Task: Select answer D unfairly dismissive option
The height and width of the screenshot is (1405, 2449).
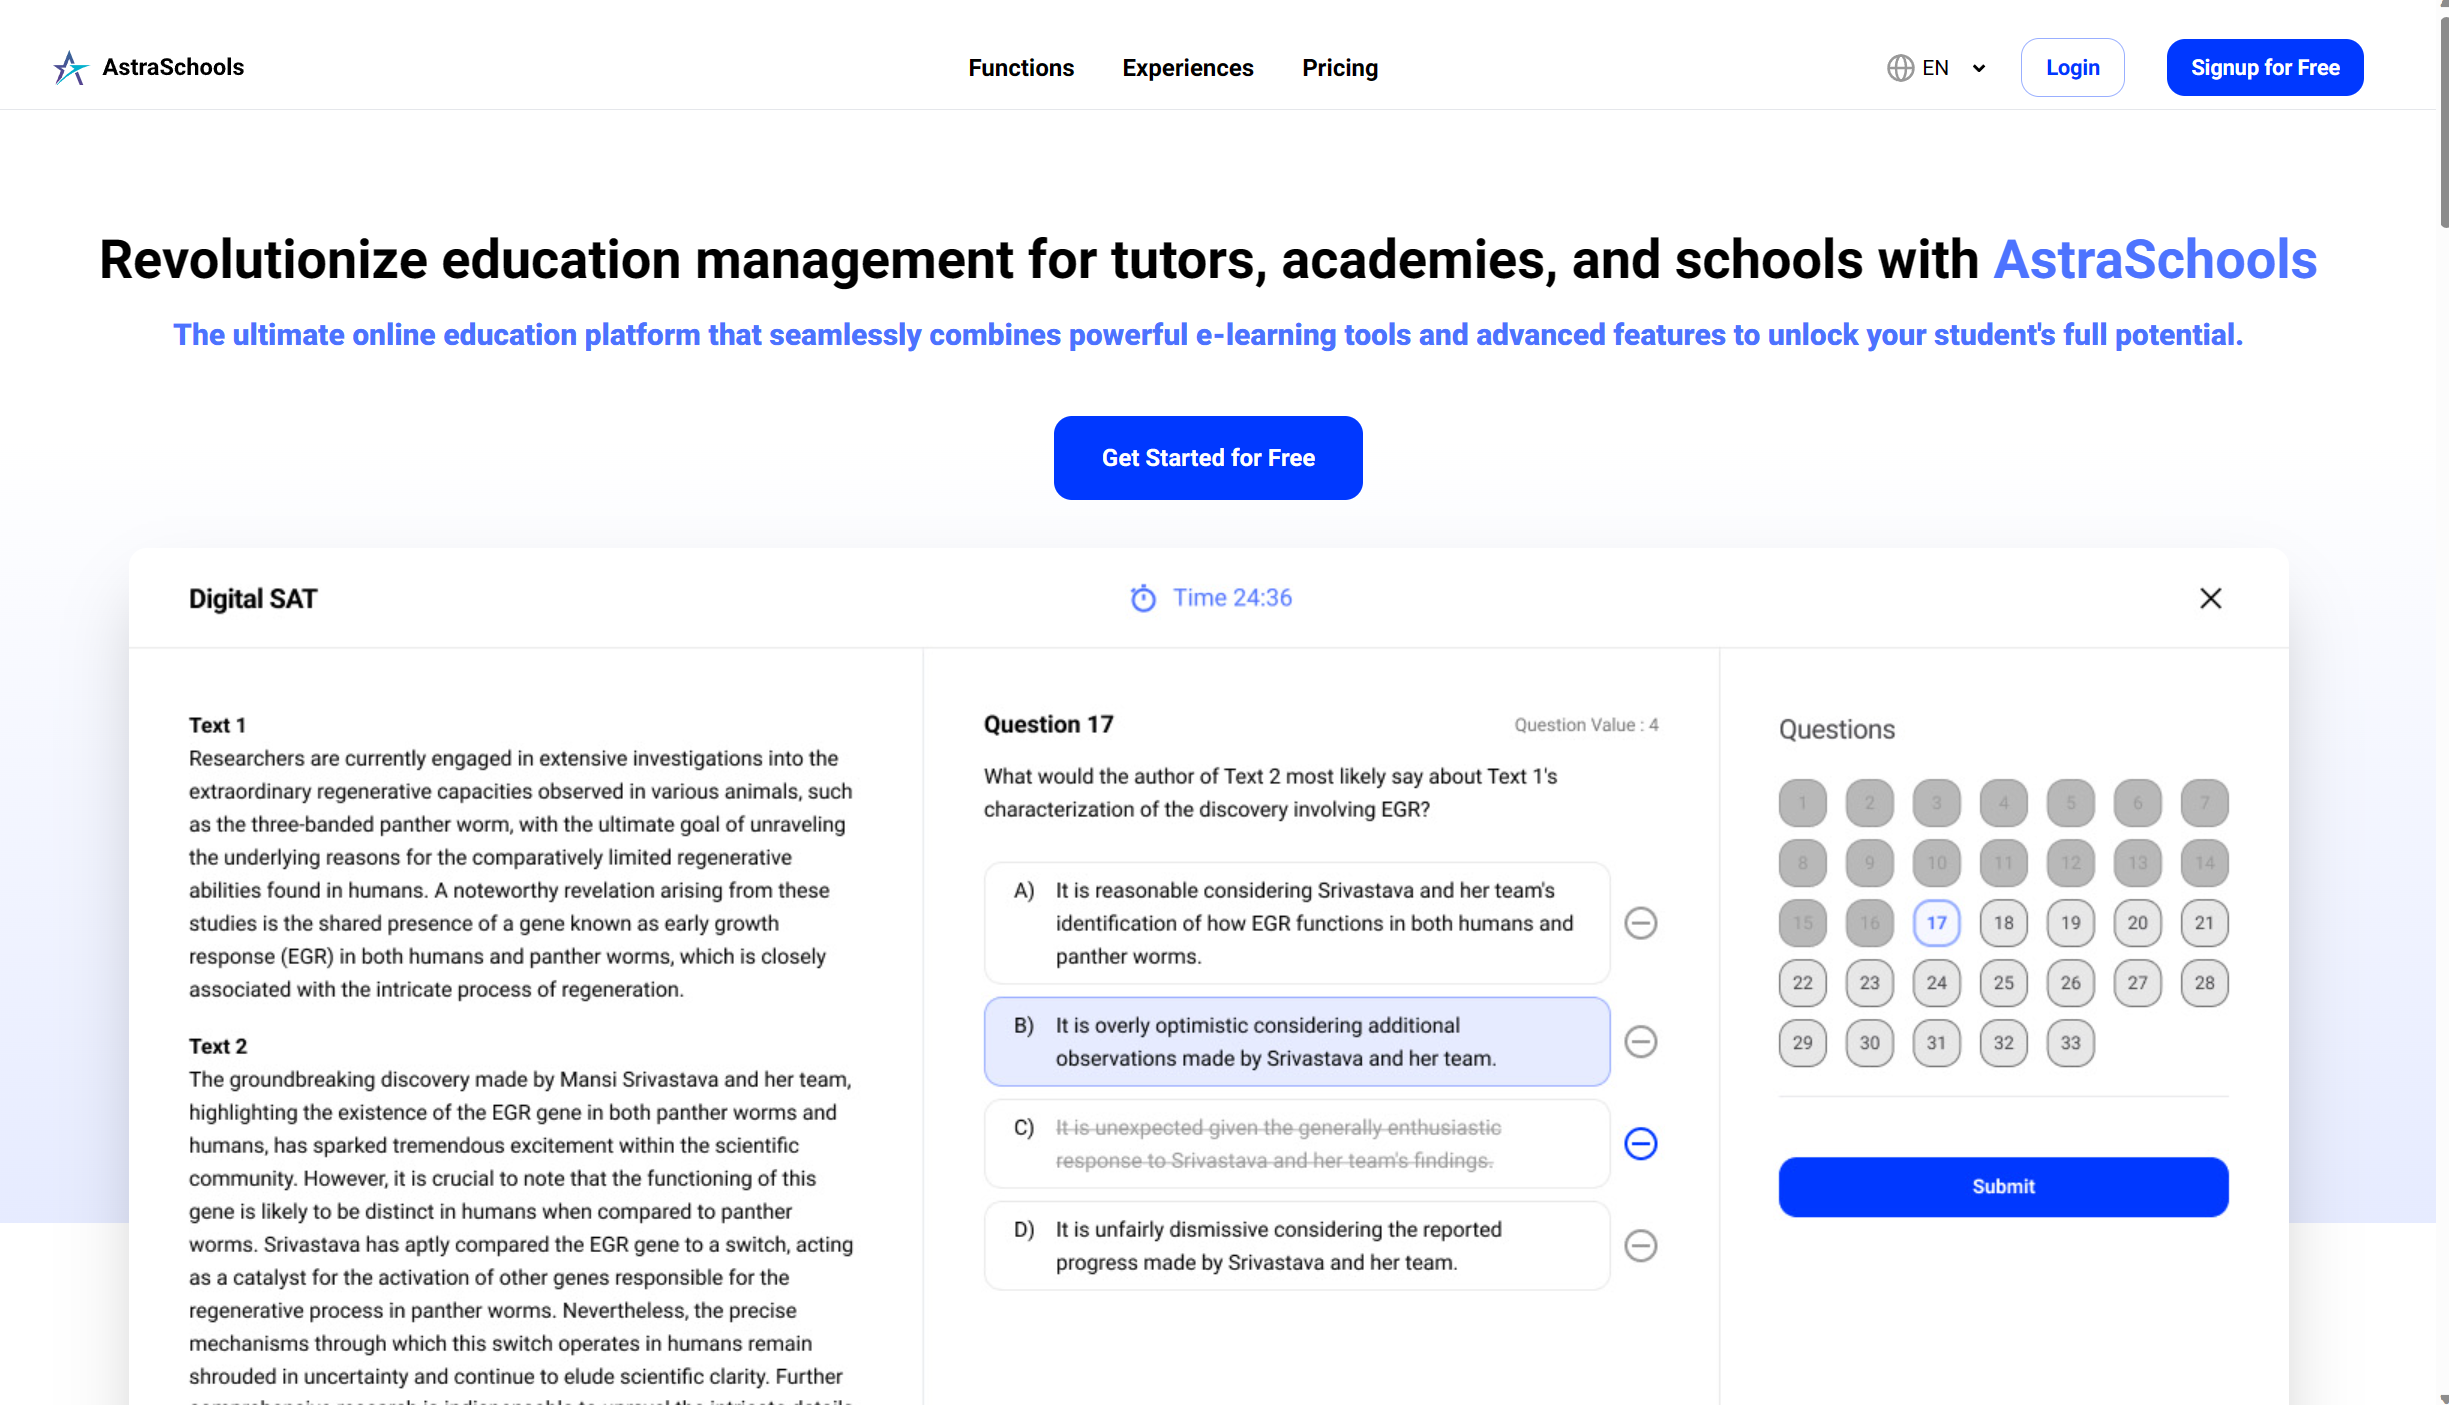Action: point(1296,1246)
